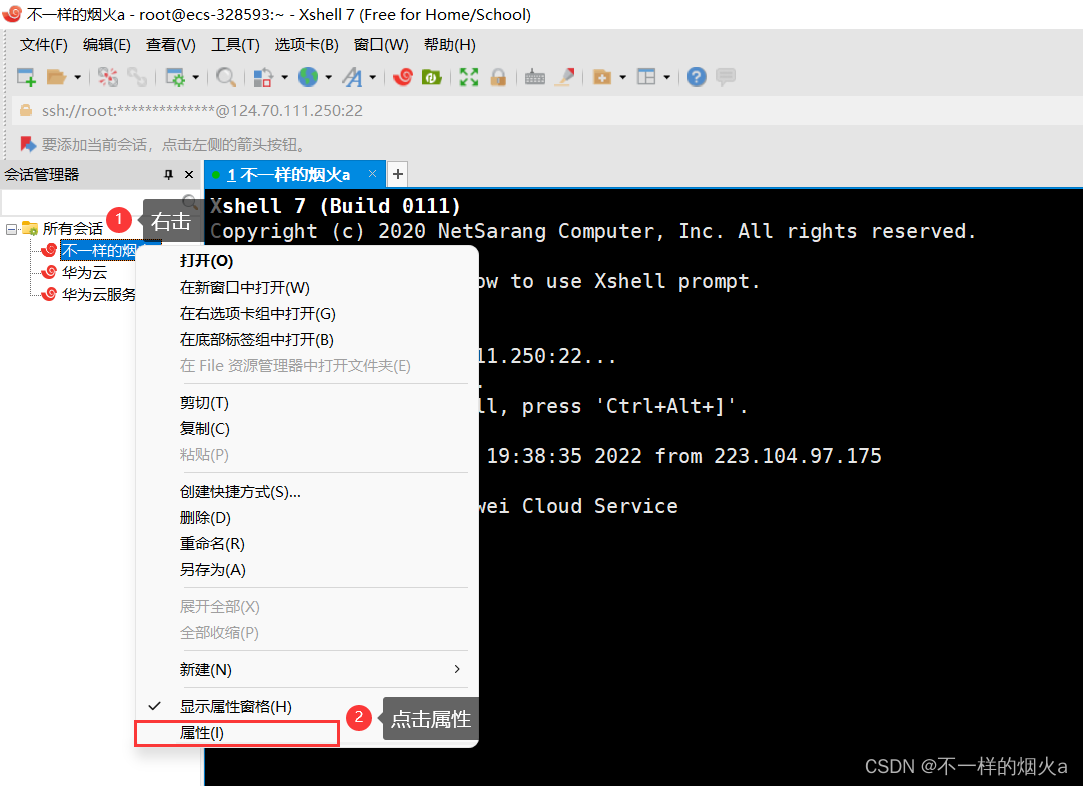Viewport: 1083px width, 786px height.
Task: Click the keyboard mapping toolbar icon
Action: point(535,77)
